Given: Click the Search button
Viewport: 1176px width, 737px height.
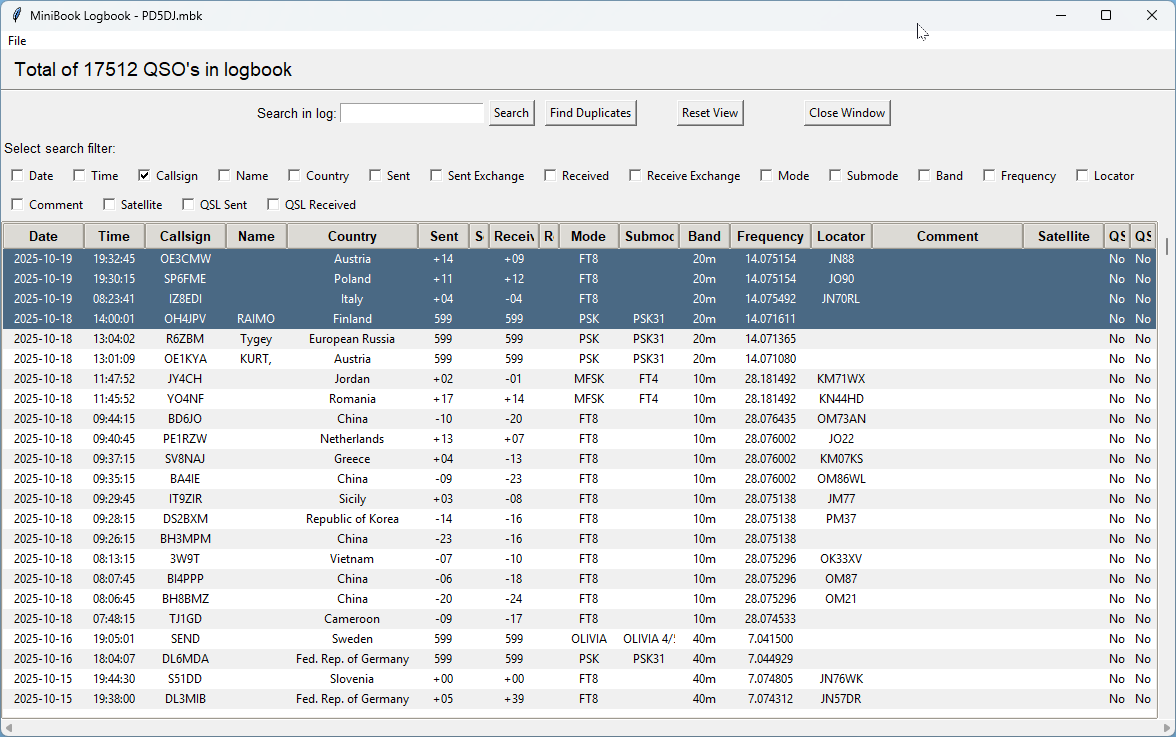Looking at the screenshot, I should coord(511,113).
